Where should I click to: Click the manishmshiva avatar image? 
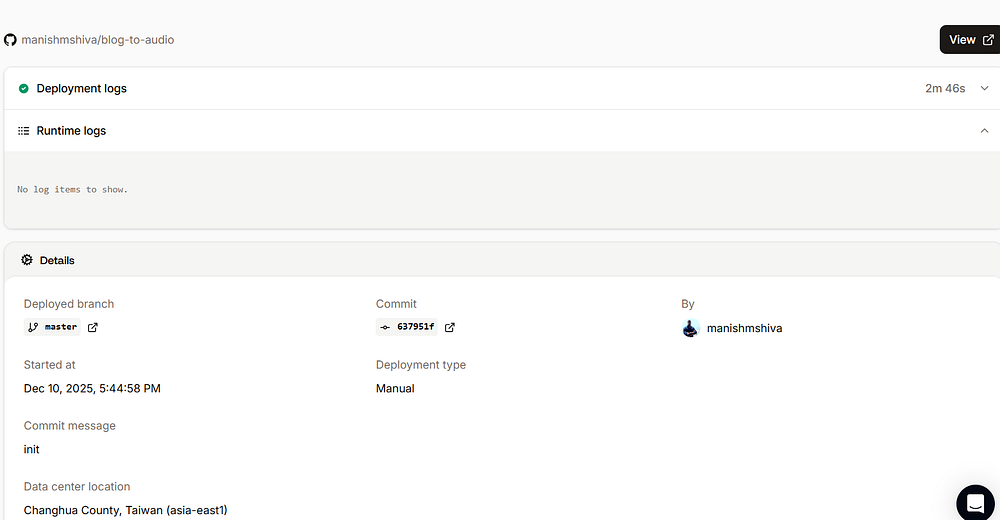pyautogui.click(x=690, y=328)
